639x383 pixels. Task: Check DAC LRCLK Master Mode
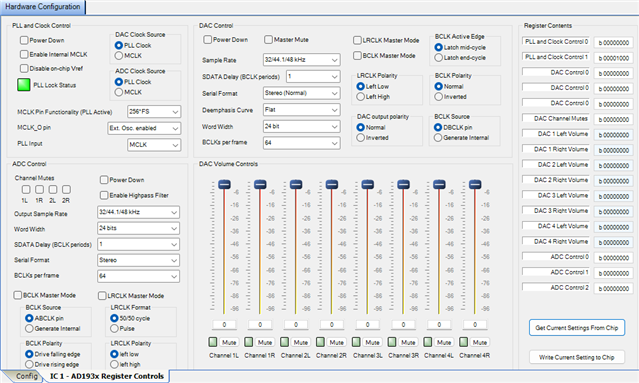point(357,40)
